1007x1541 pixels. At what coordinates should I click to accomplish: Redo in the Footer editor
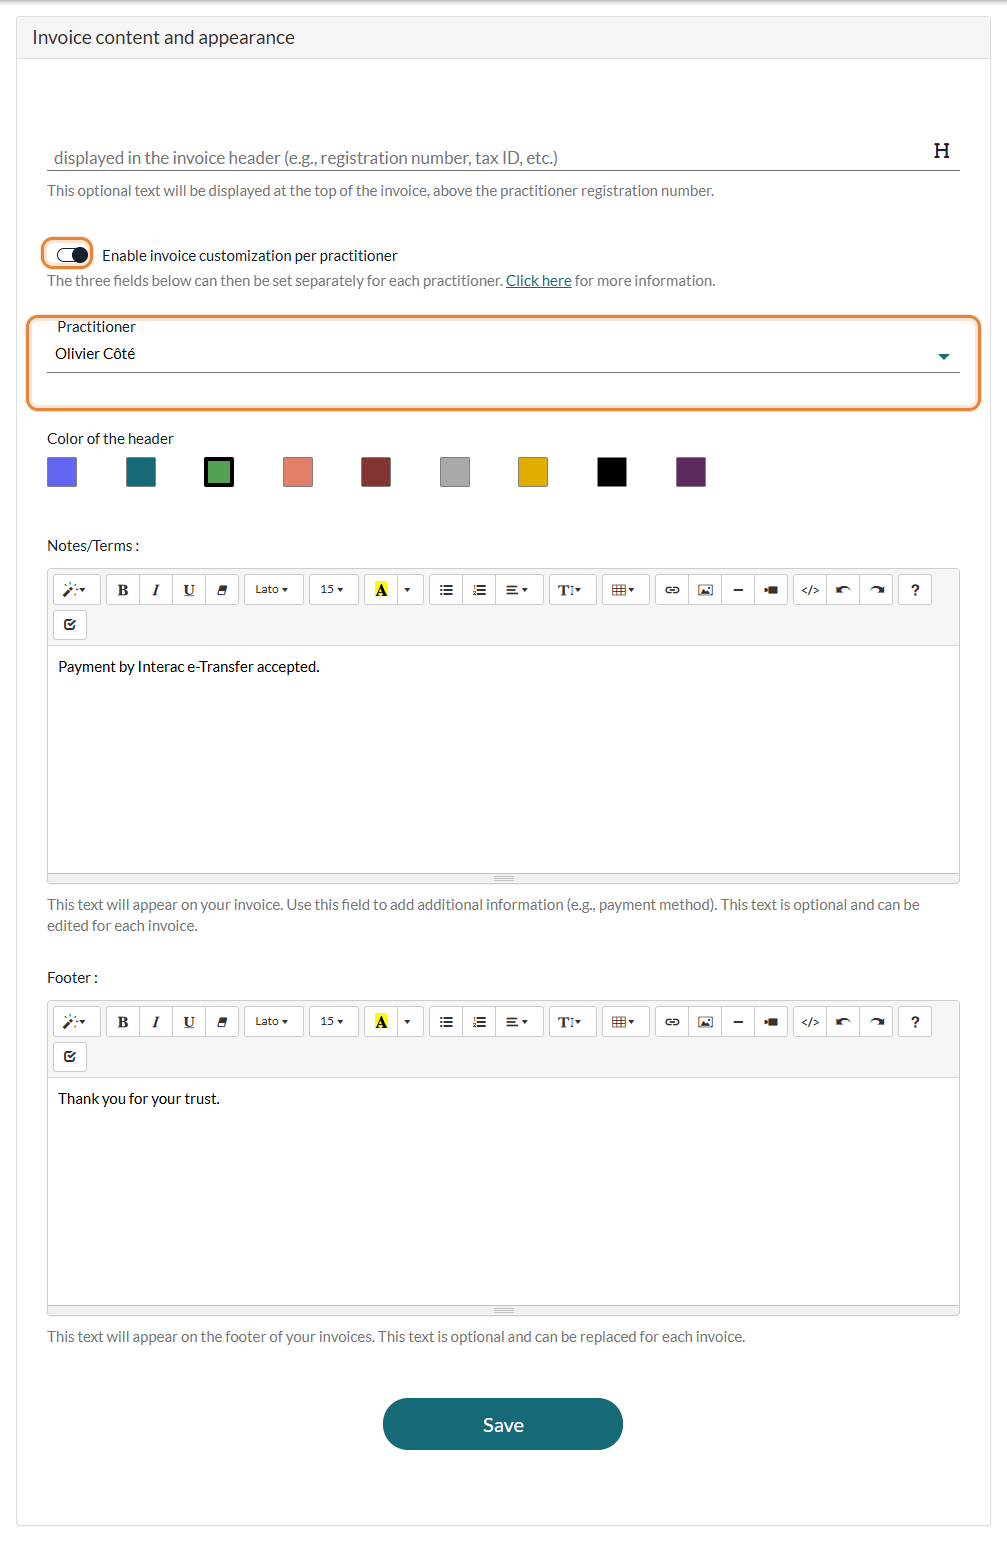[876, 1022]
